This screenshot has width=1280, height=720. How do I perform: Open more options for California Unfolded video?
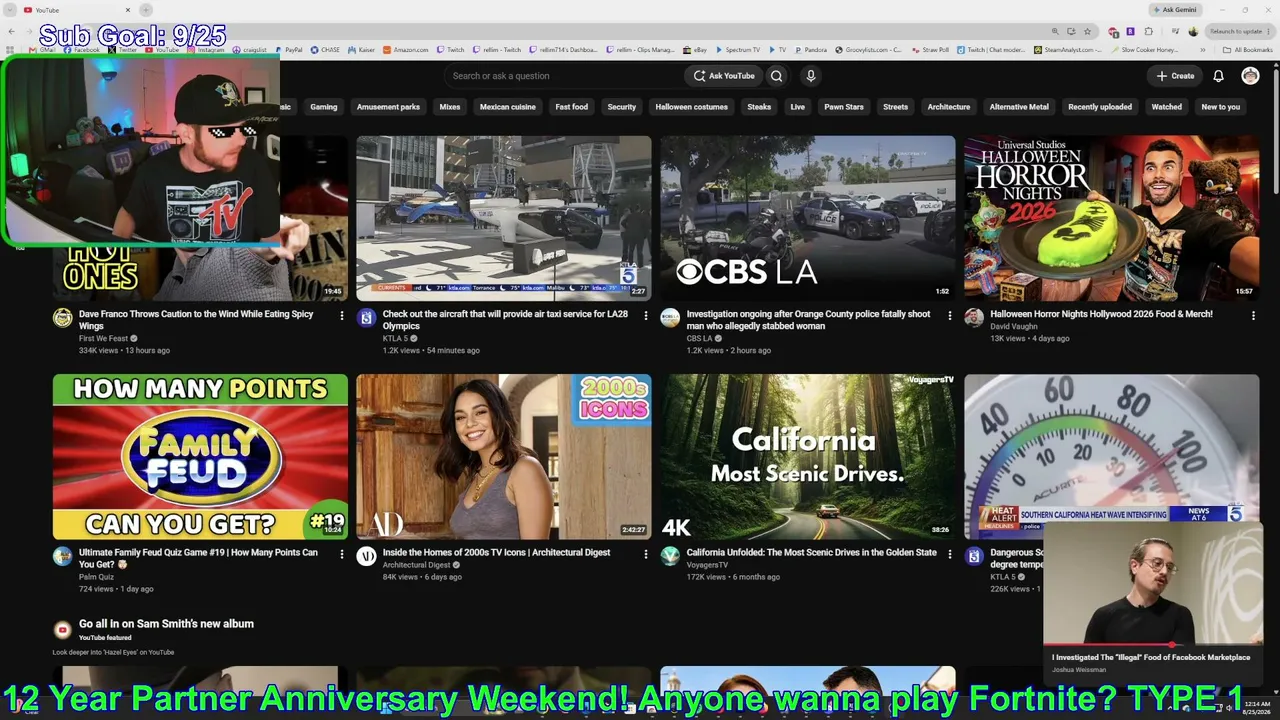[949, 554]
